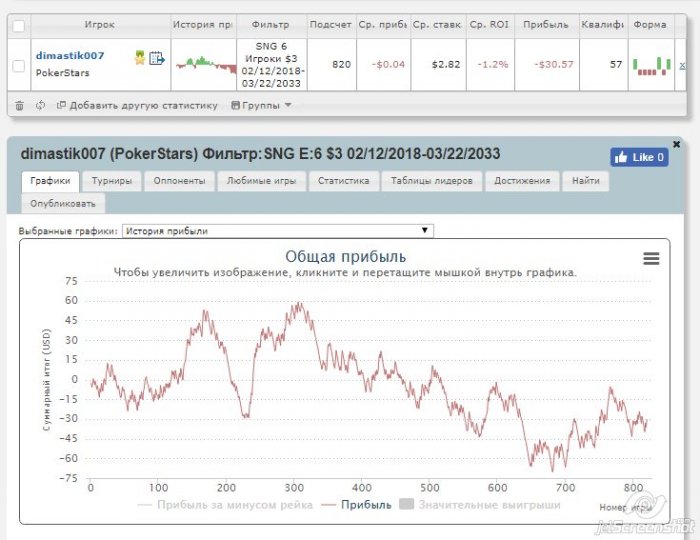Screen dimensions: 700x540
Task: Sort by the Фильтр column header
Action: pos(271,25)
